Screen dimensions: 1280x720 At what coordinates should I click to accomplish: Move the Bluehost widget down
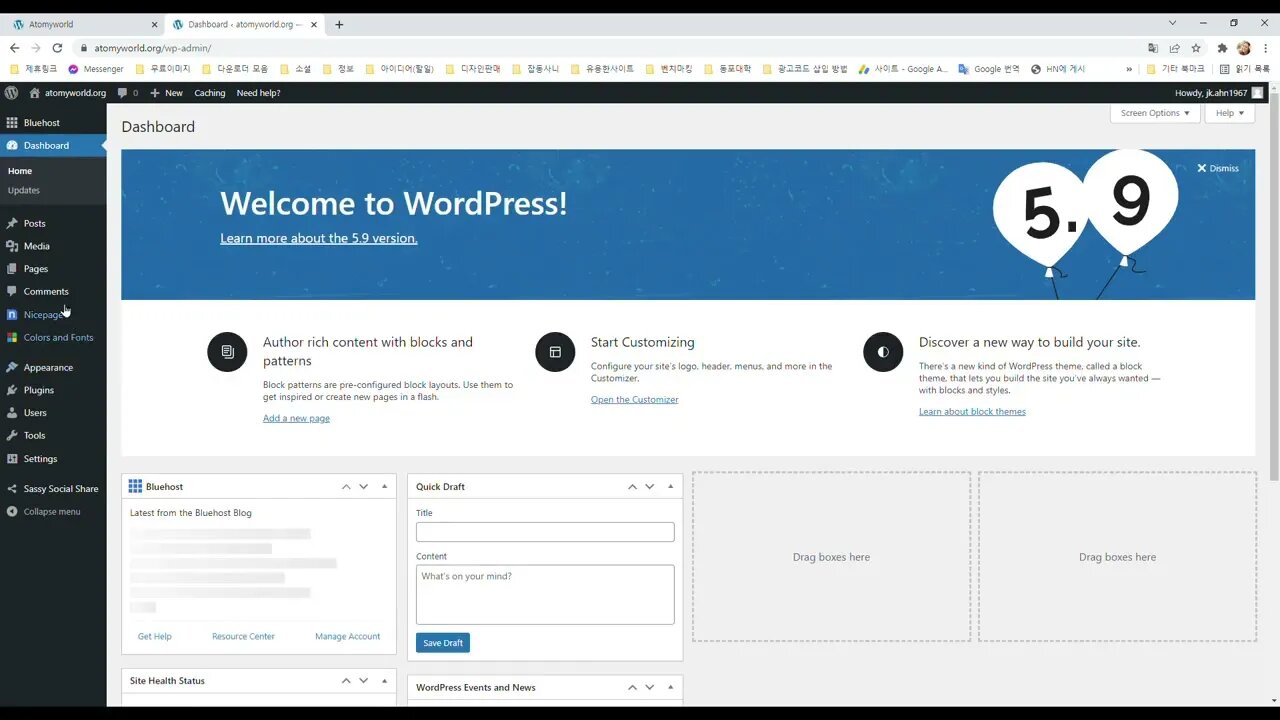[364, 487]
